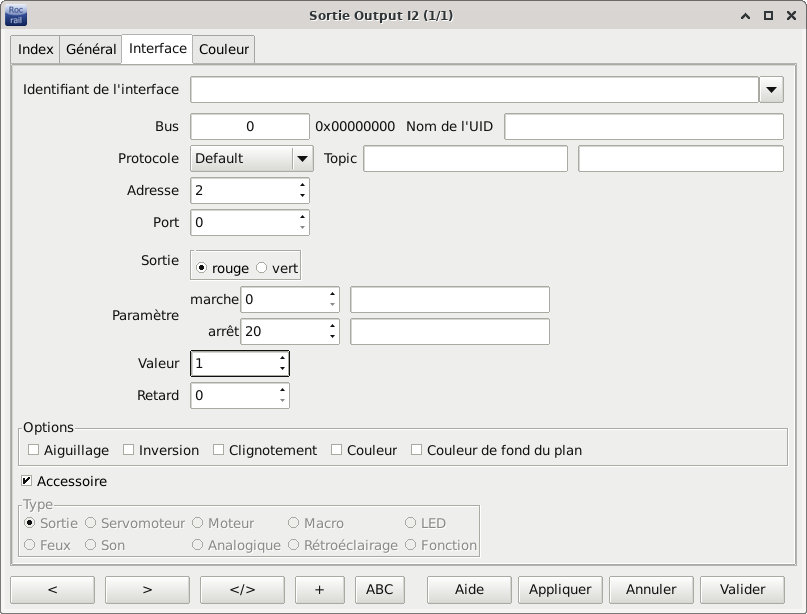Switch to the Général tab
This screenshot has height=614, width=807.
tap(91, 49)
